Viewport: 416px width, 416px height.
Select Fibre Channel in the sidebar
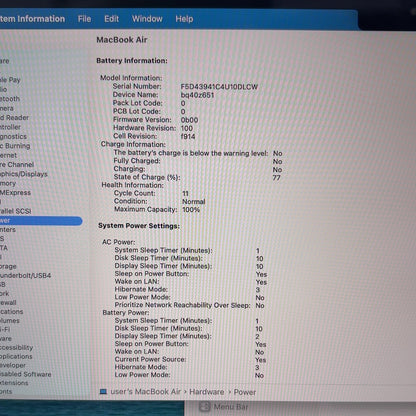17,165
